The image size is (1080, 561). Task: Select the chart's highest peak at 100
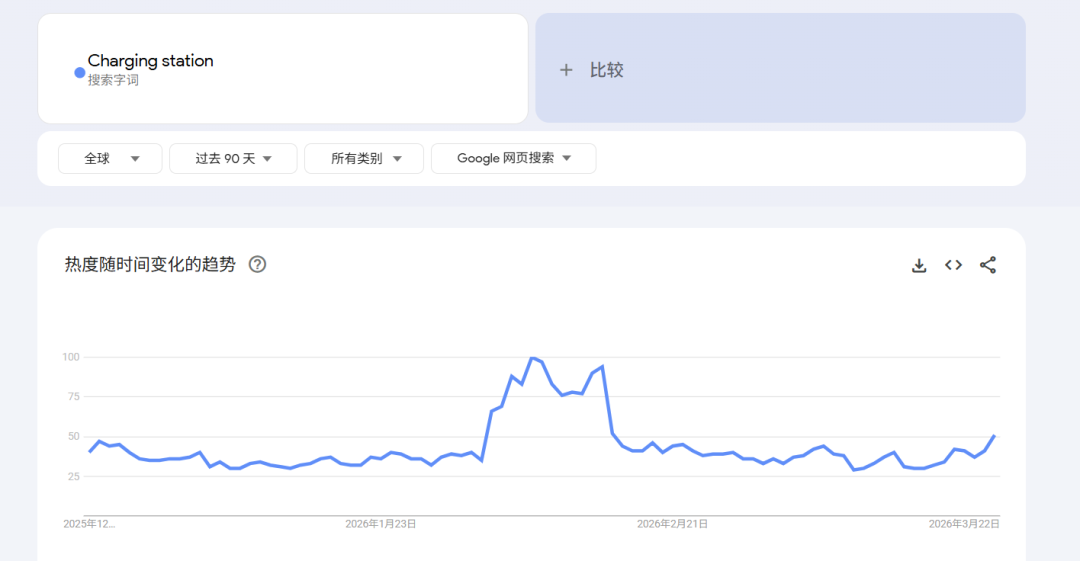click(533, 357)
